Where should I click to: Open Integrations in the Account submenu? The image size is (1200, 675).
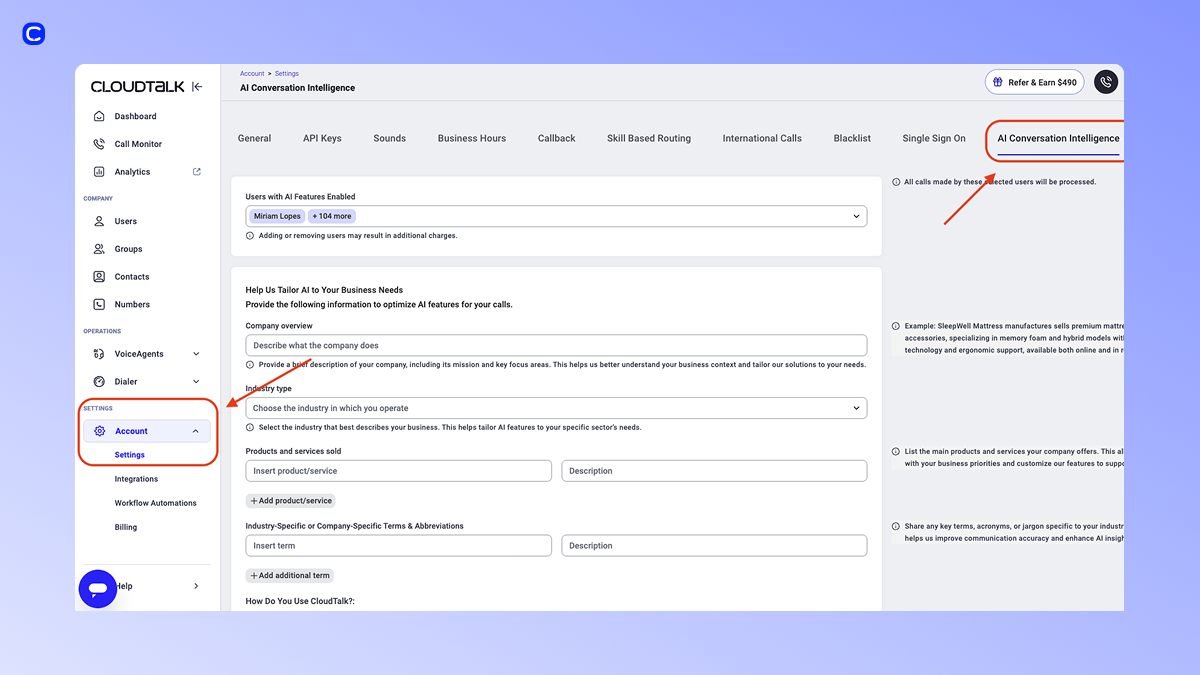136,479
